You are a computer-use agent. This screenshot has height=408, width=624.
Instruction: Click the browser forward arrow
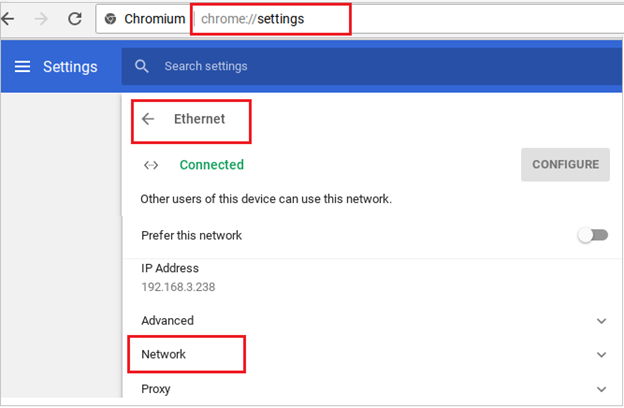coord(41,18)
